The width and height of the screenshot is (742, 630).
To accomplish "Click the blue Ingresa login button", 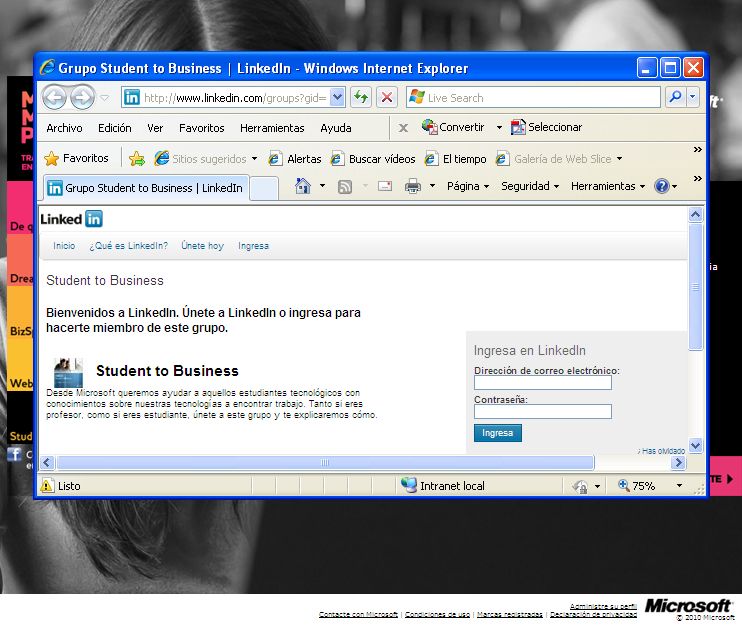I will 498,433.
